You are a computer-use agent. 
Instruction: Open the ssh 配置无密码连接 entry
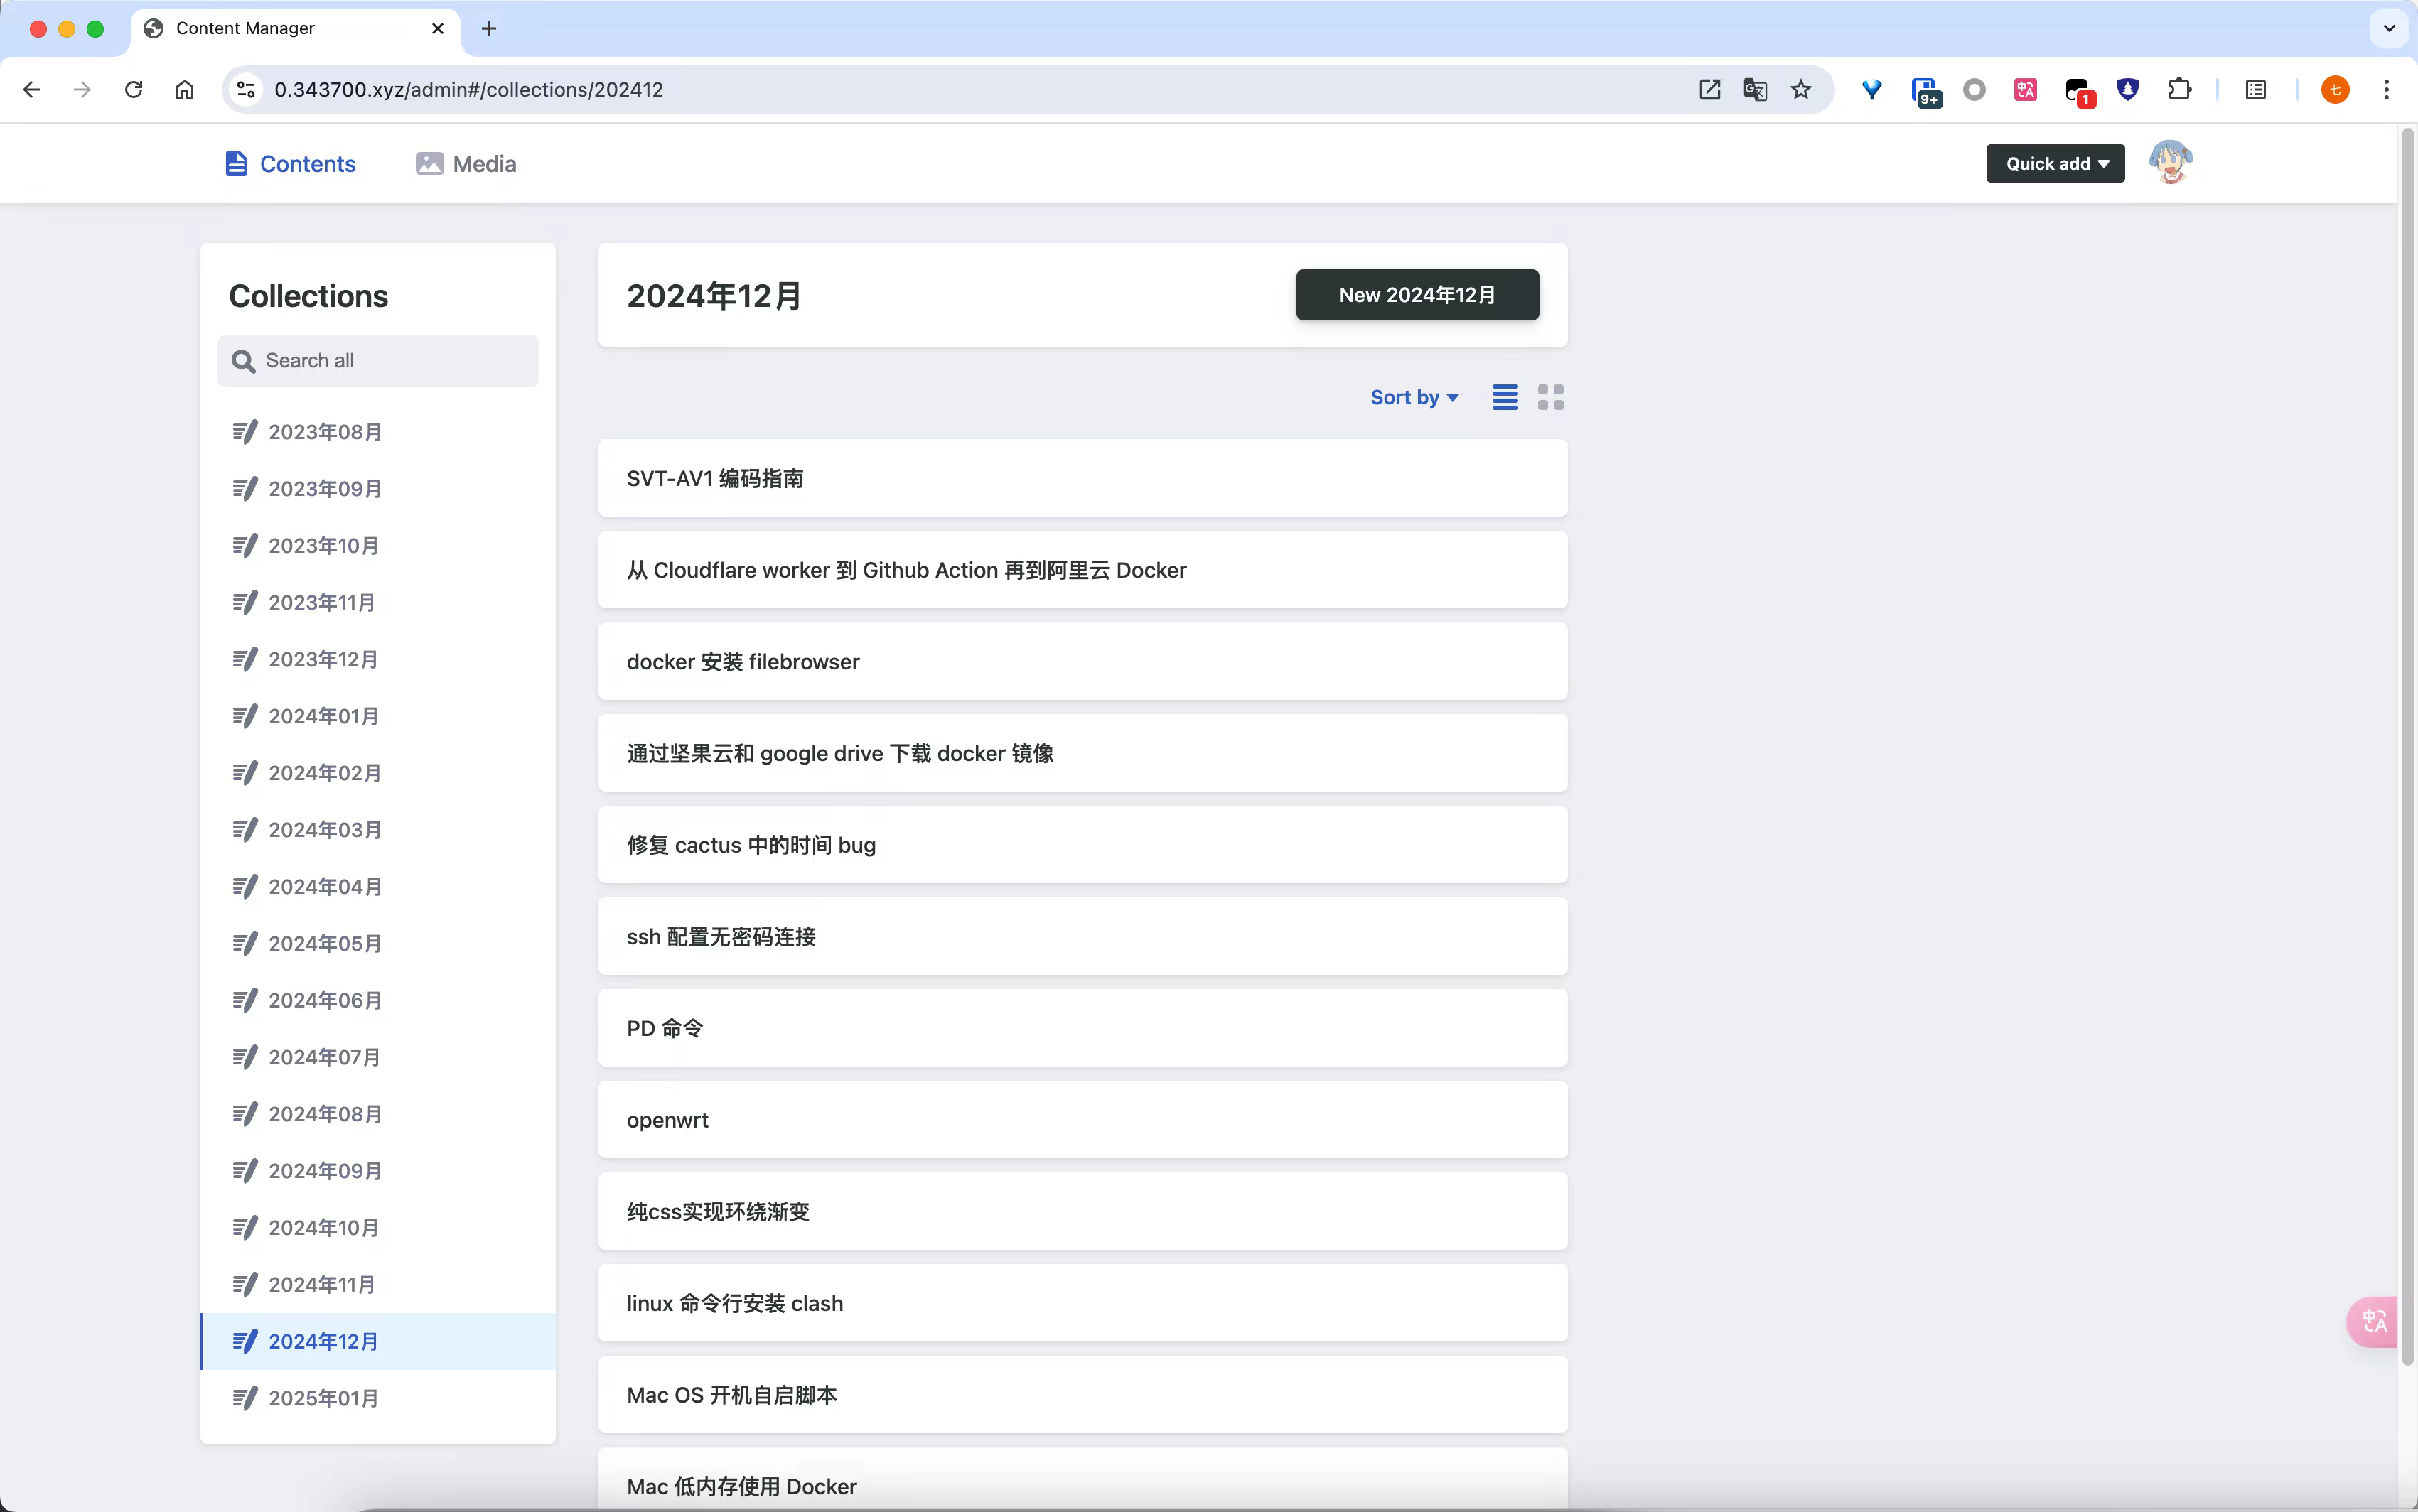[1082, 937]
